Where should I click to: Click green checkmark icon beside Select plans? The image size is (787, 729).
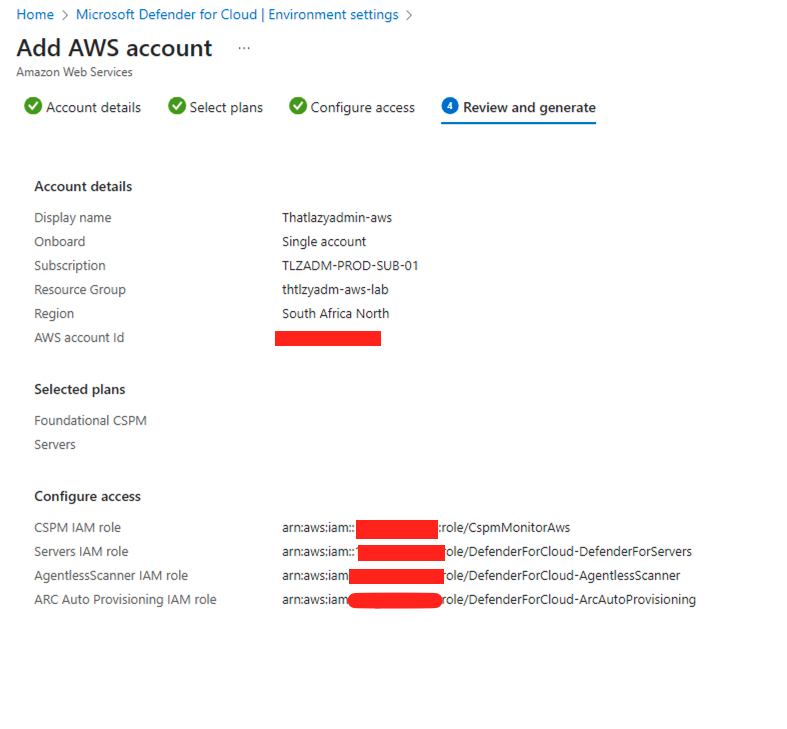click(x=177, y=106)
